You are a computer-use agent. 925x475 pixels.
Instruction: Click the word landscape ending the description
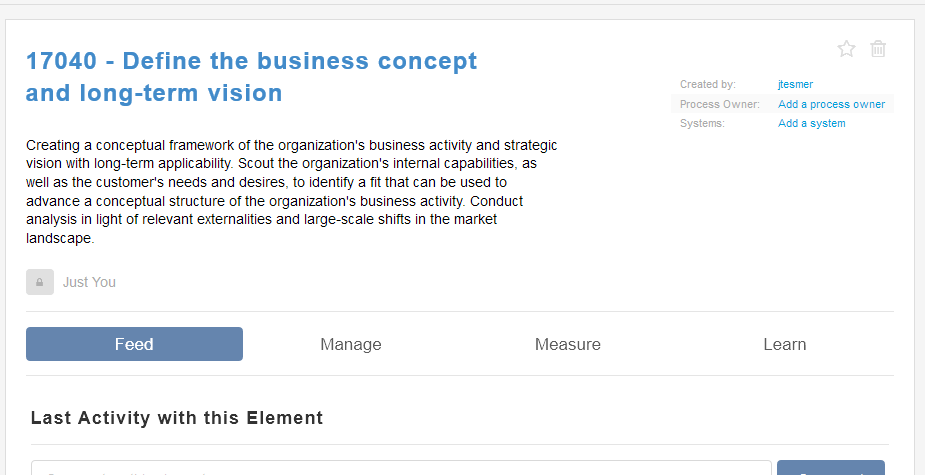(60, 238)
